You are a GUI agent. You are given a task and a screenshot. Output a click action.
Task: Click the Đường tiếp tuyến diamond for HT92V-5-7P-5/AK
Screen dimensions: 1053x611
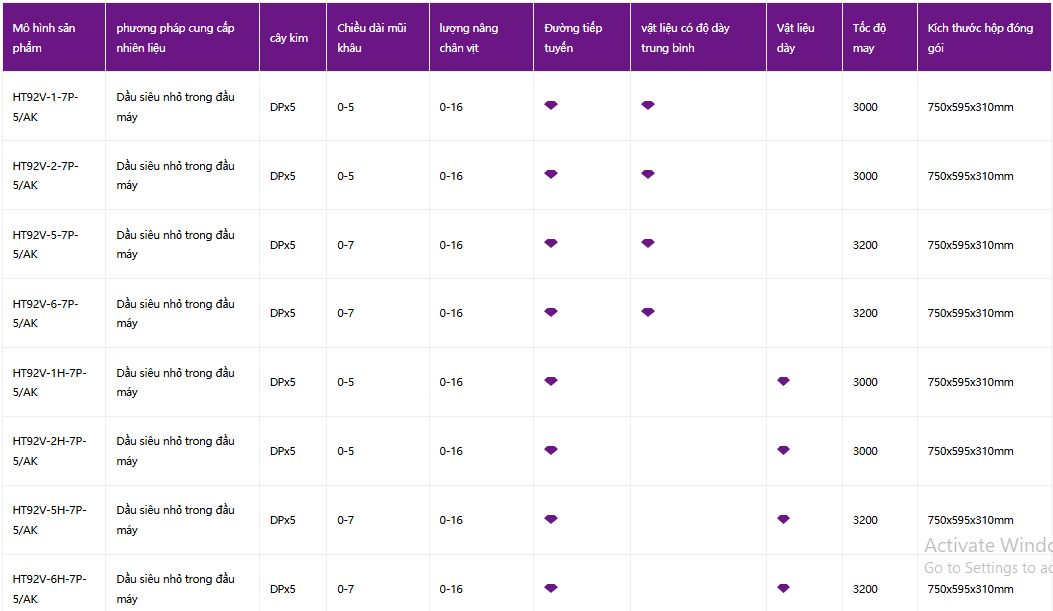(x=551, y=243)
